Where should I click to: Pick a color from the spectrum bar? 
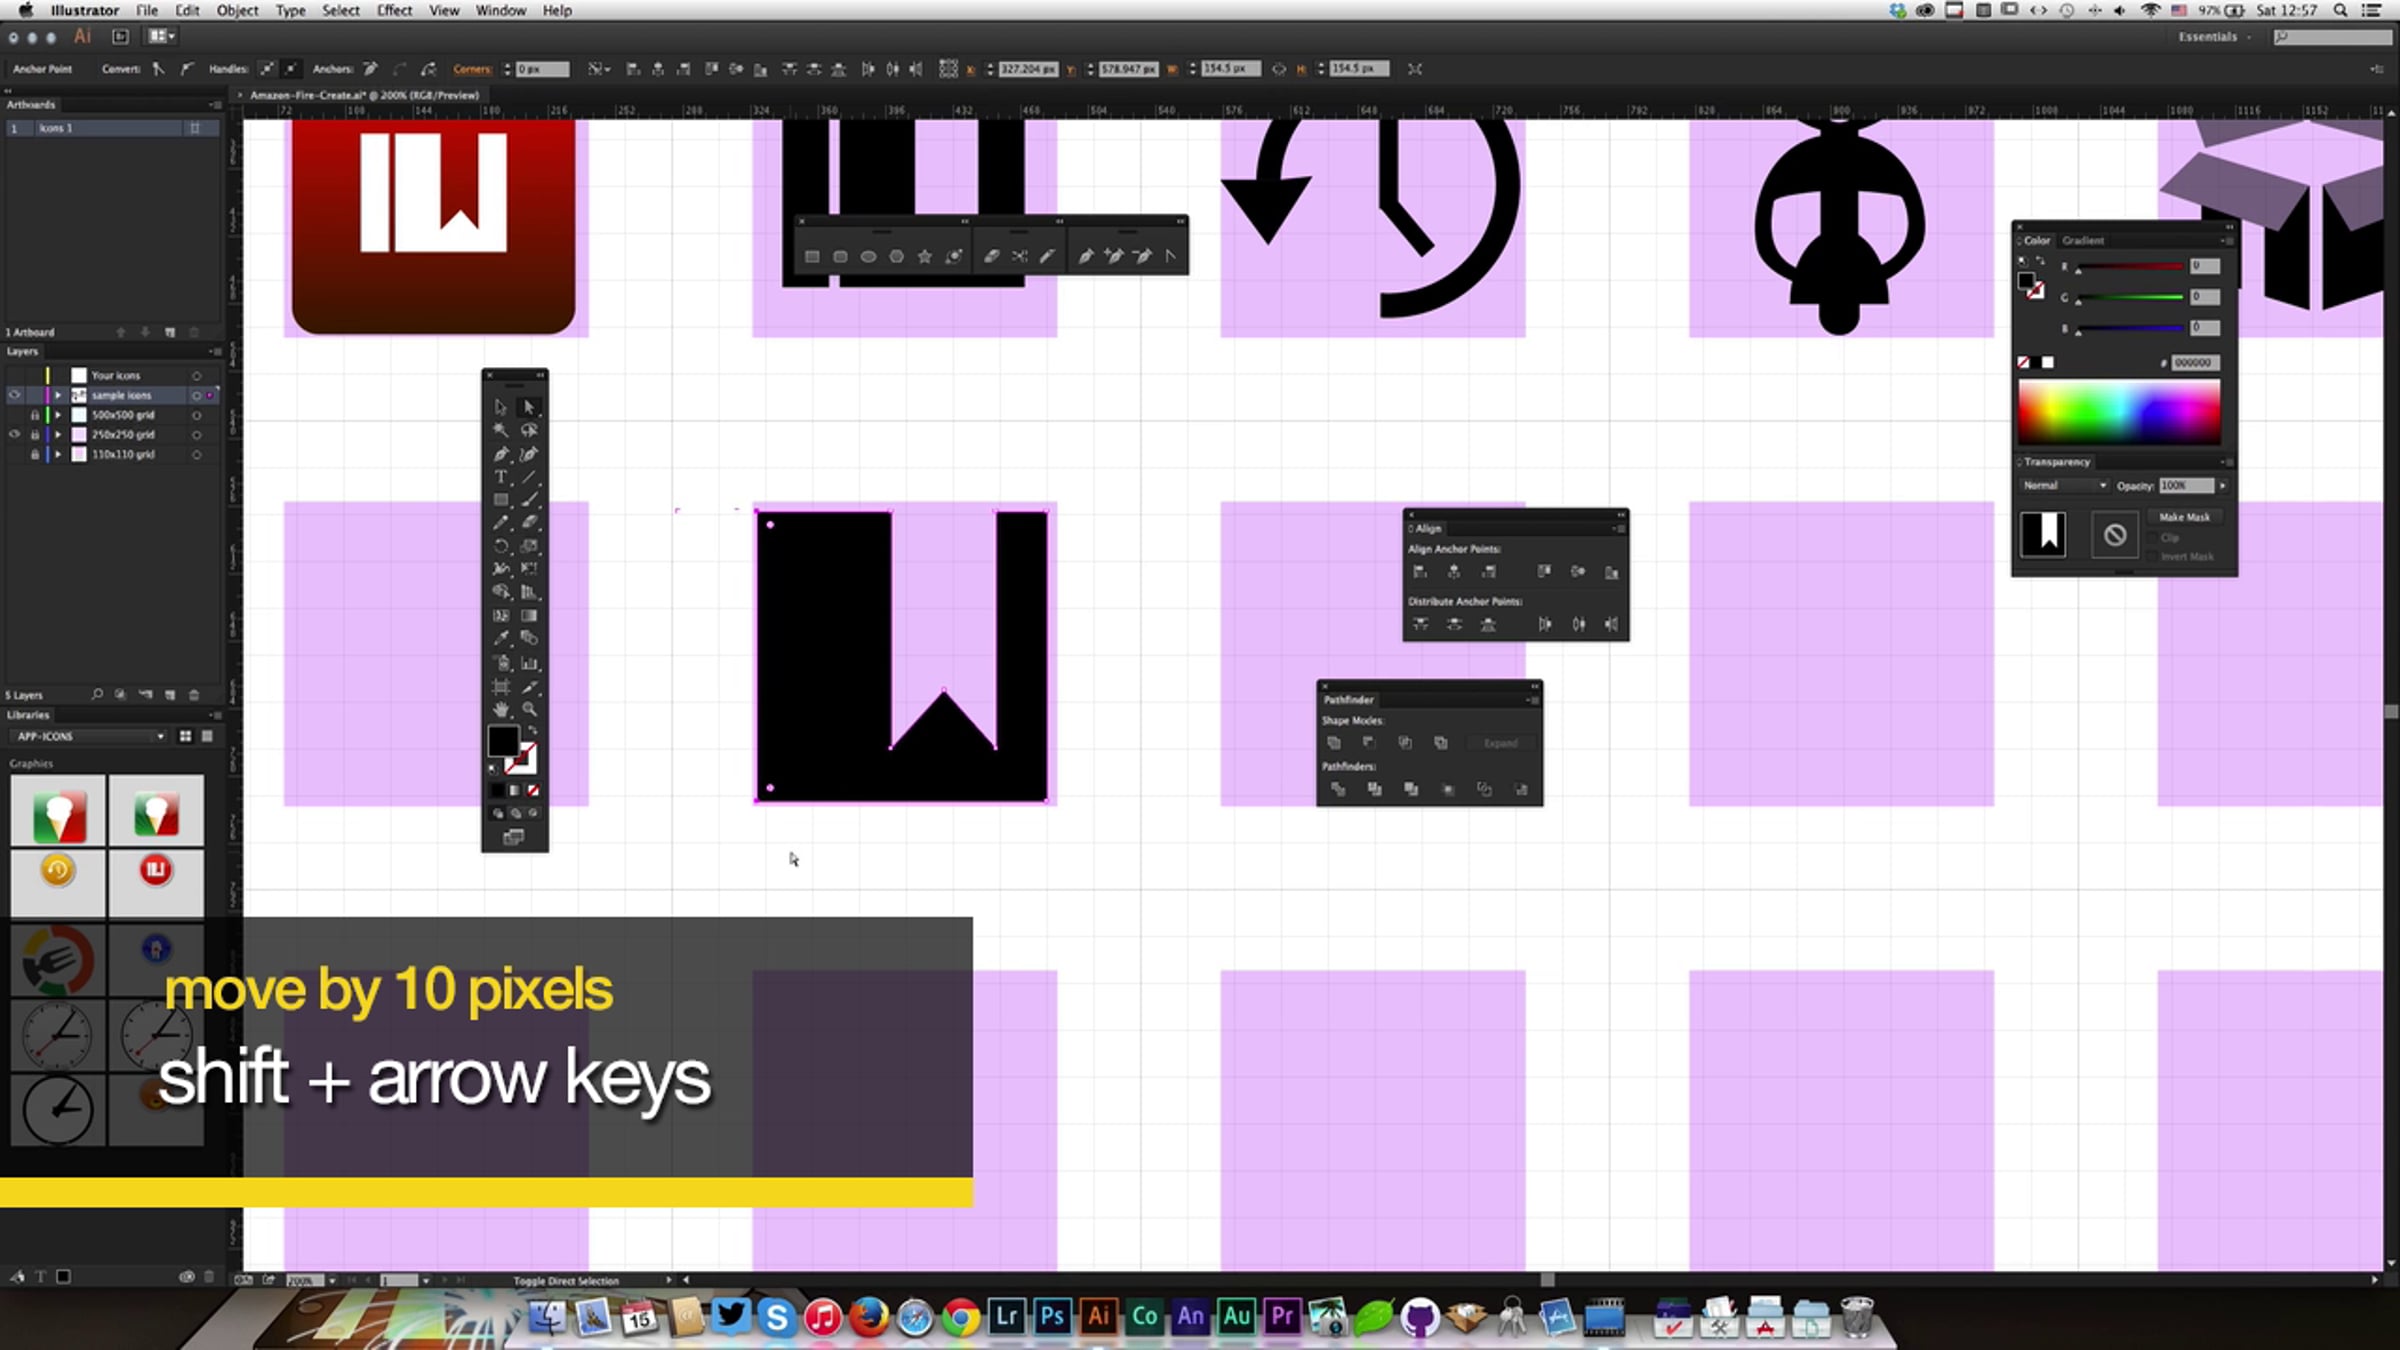click(x=2118, y=411)
